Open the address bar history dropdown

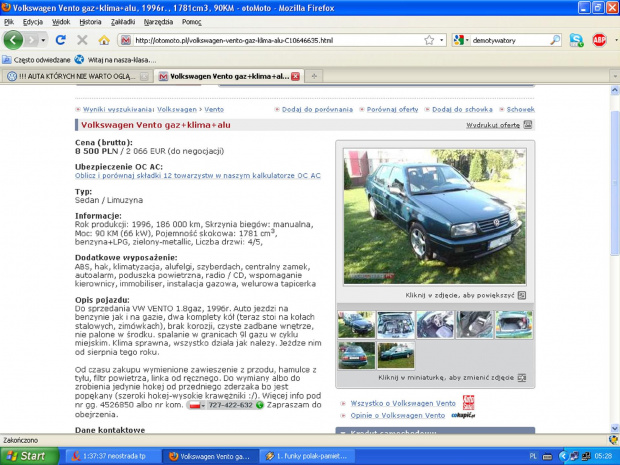coord(442,40)
